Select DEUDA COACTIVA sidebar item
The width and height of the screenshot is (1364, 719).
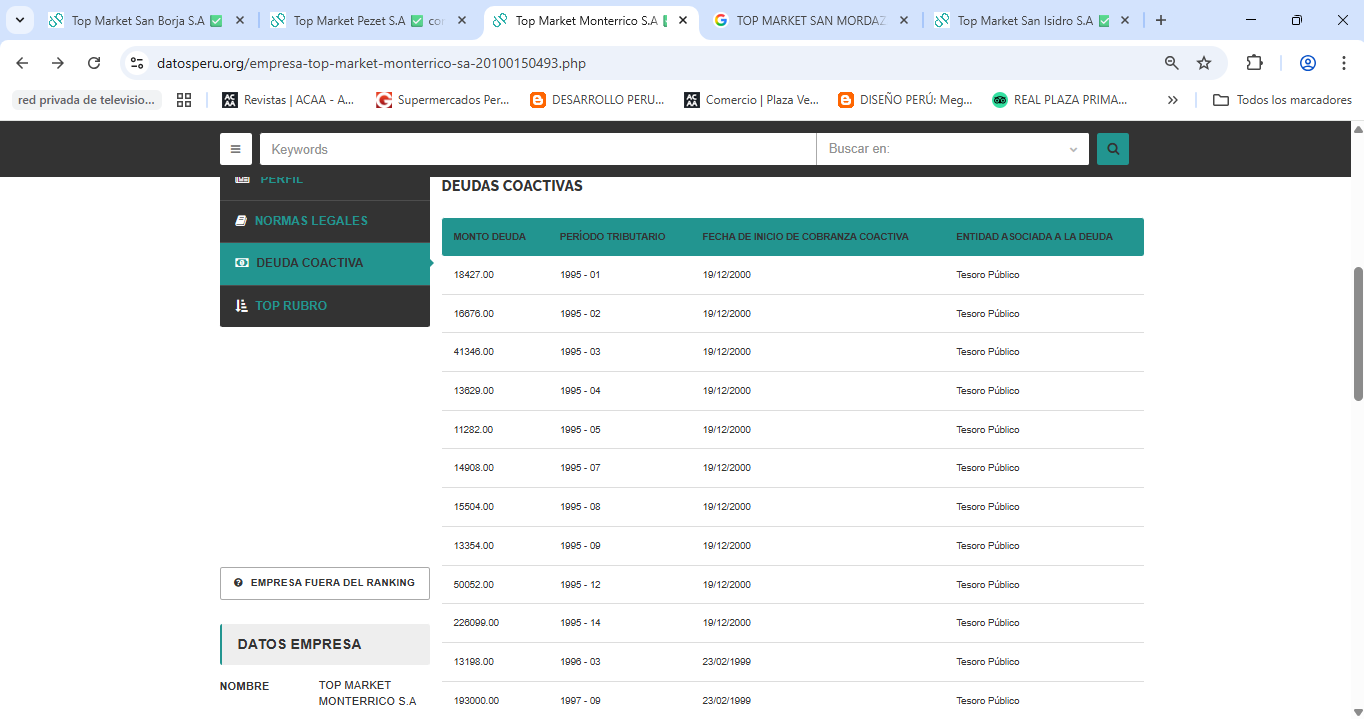(325, 263)
